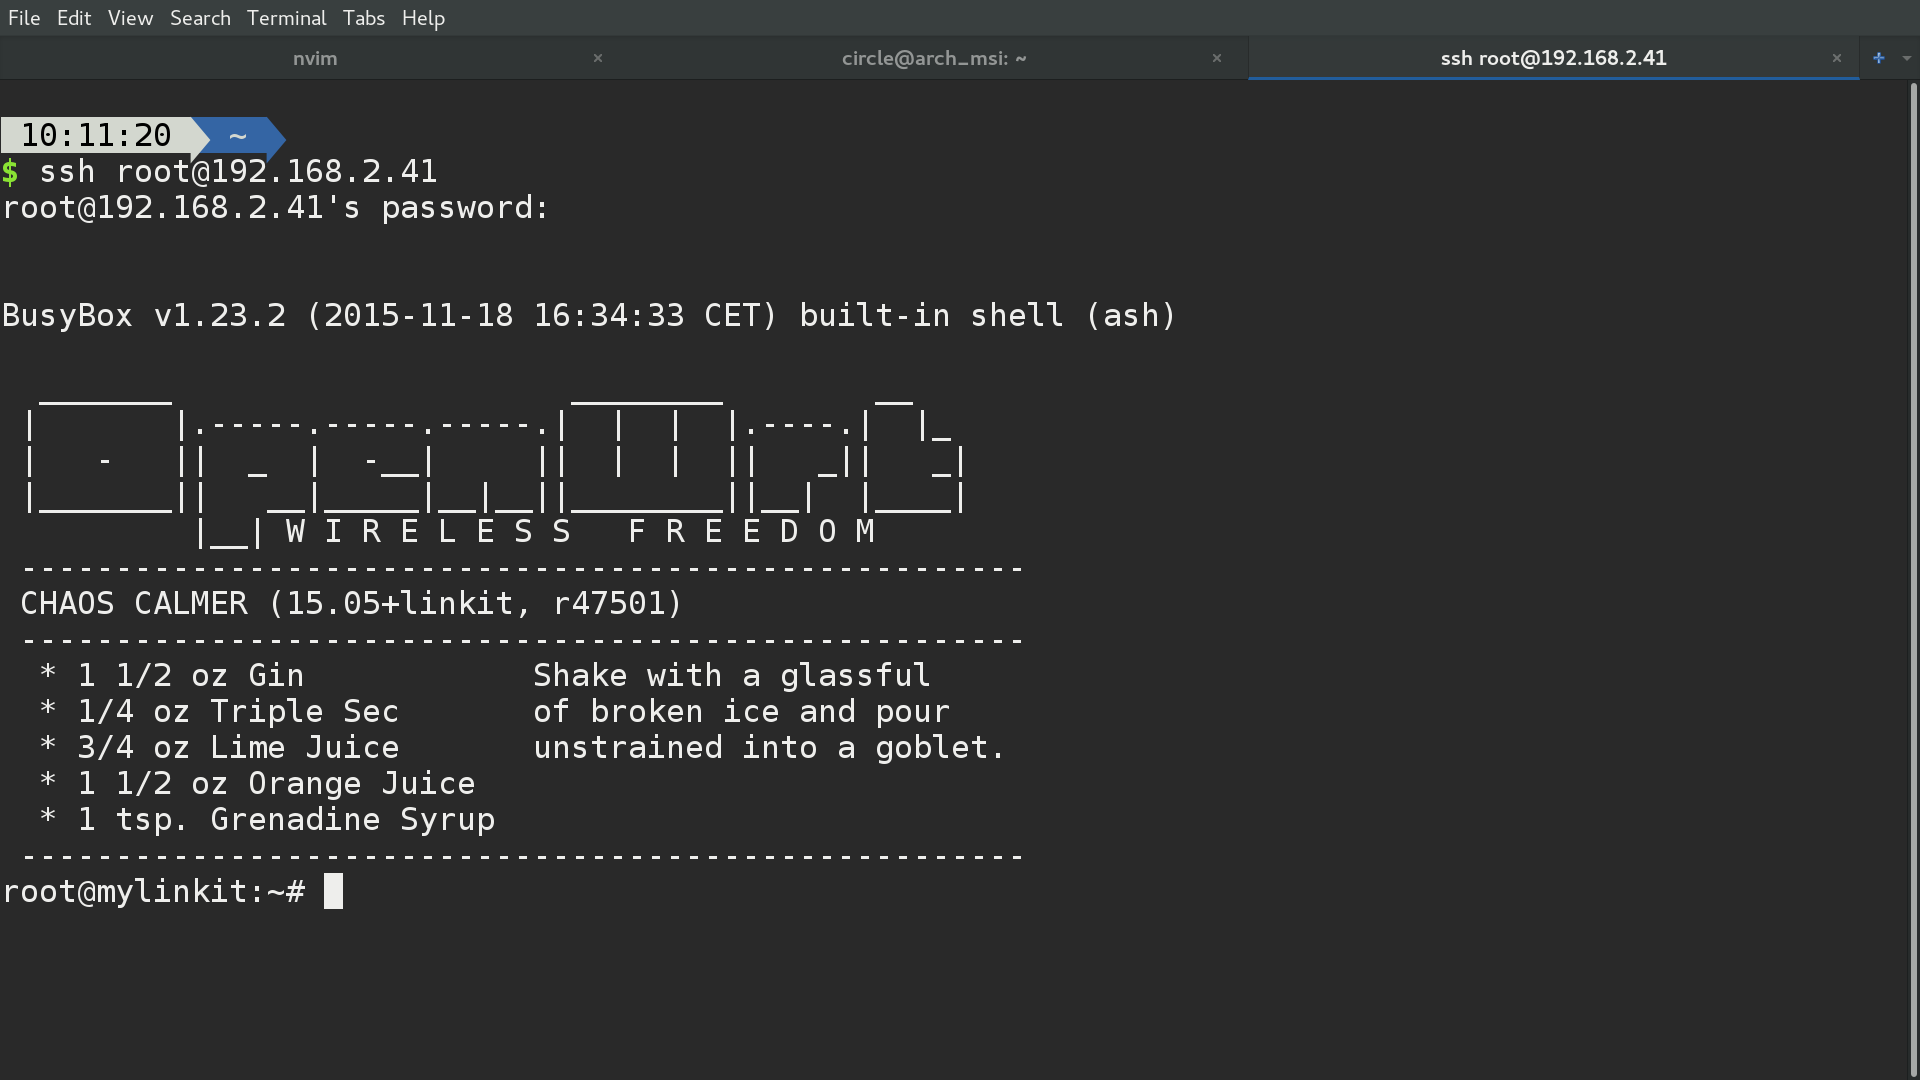The width and height of the screenshot is (1920, 1080).
Task: Click the vertical scrollbar of the terminal
Action: pyautogui.click(x=1913, y=580)
